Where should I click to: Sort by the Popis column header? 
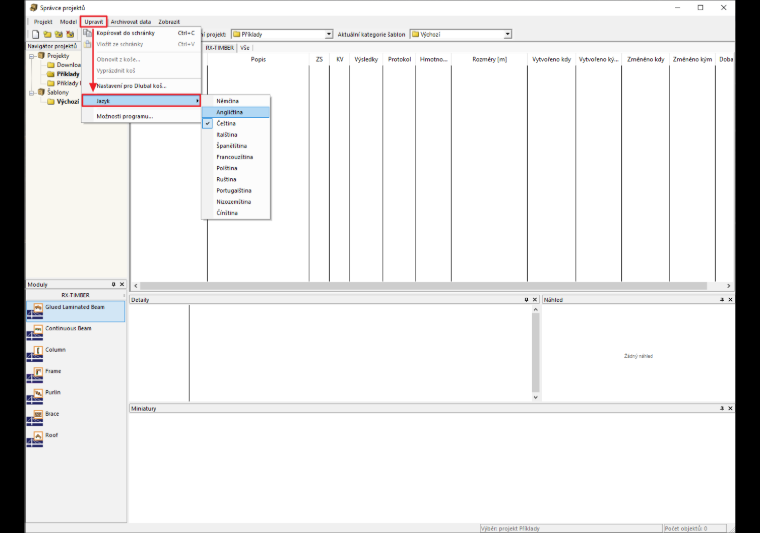(258, 59)
